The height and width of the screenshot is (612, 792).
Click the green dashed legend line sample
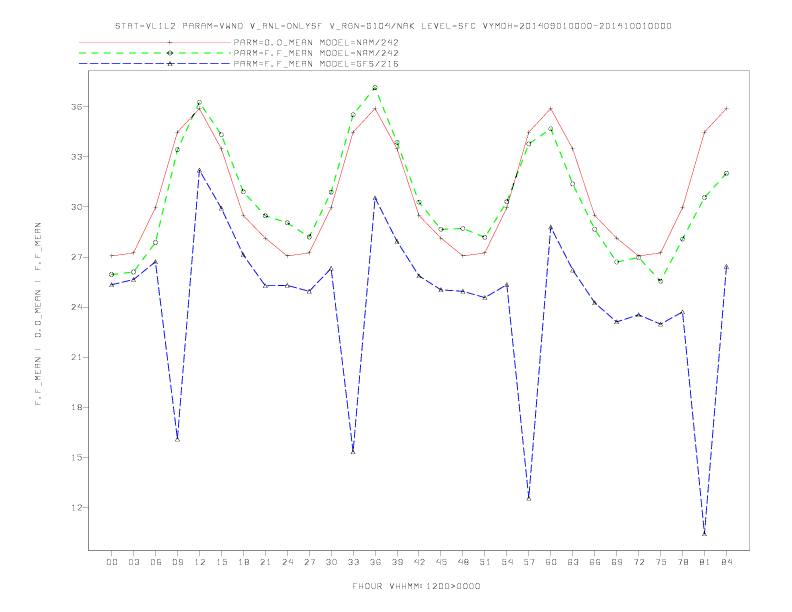pyautogui.click(x=155, y=53)
